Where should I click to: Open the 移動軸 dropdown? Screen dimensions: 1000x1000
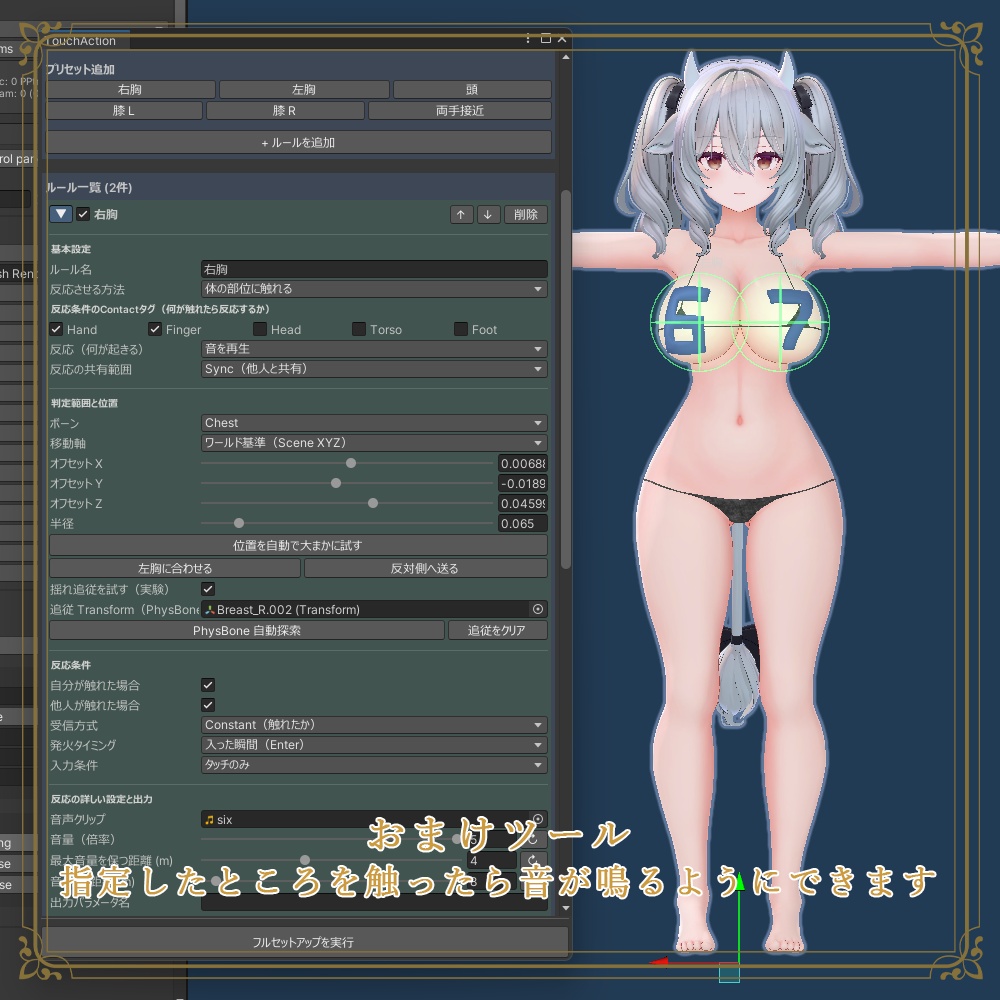374,443
